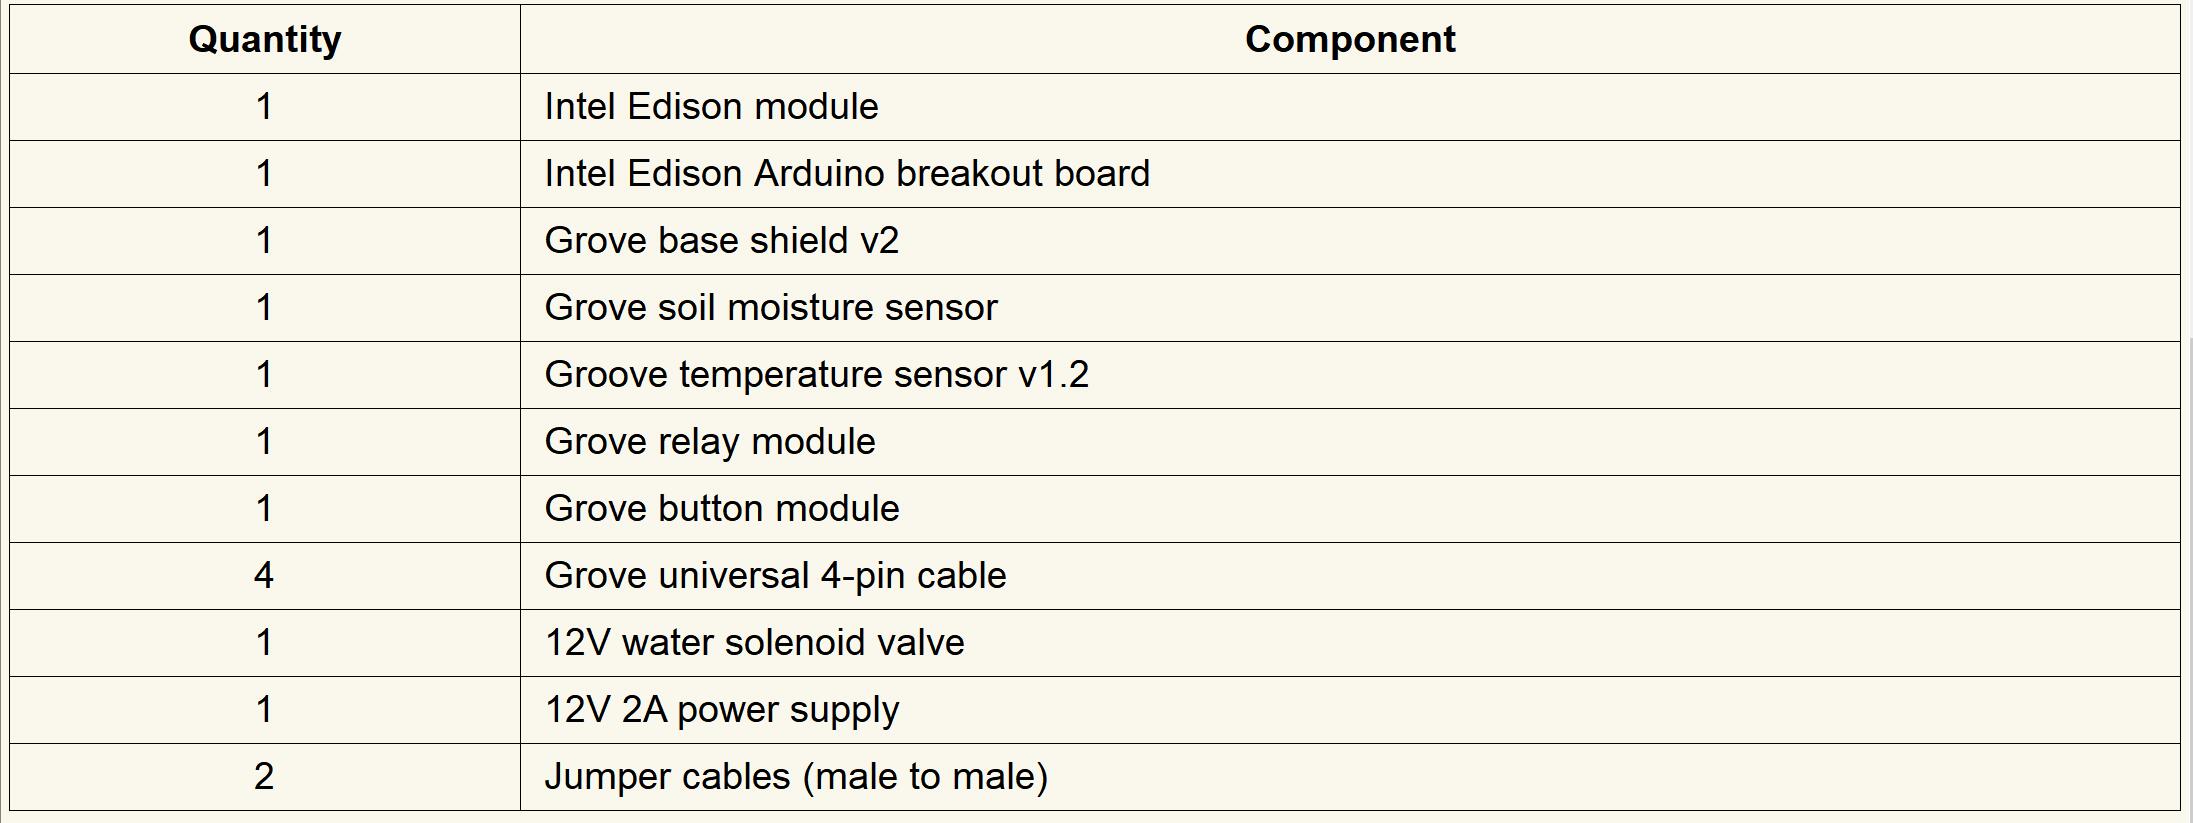Click Grove universal 4-pin cable text
Viewport: 2193px width, 823px height.
[x=775, y=575]
